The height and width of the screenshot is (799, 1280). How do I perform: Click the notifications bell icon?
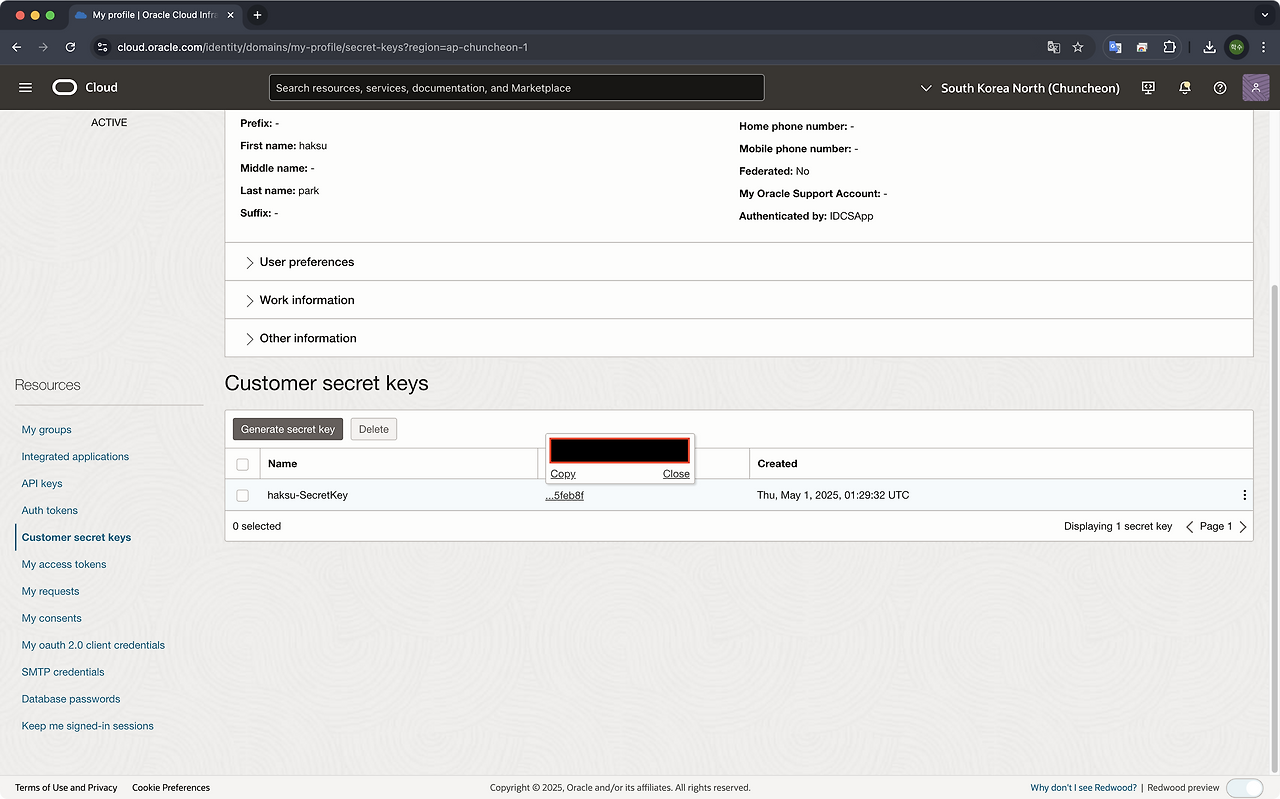coord(1185,88)
